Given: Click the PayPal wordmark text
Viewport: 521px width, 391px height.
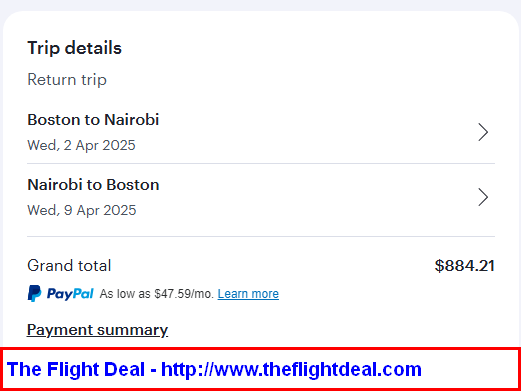Looking at the screenshot, I should point(70,294).
